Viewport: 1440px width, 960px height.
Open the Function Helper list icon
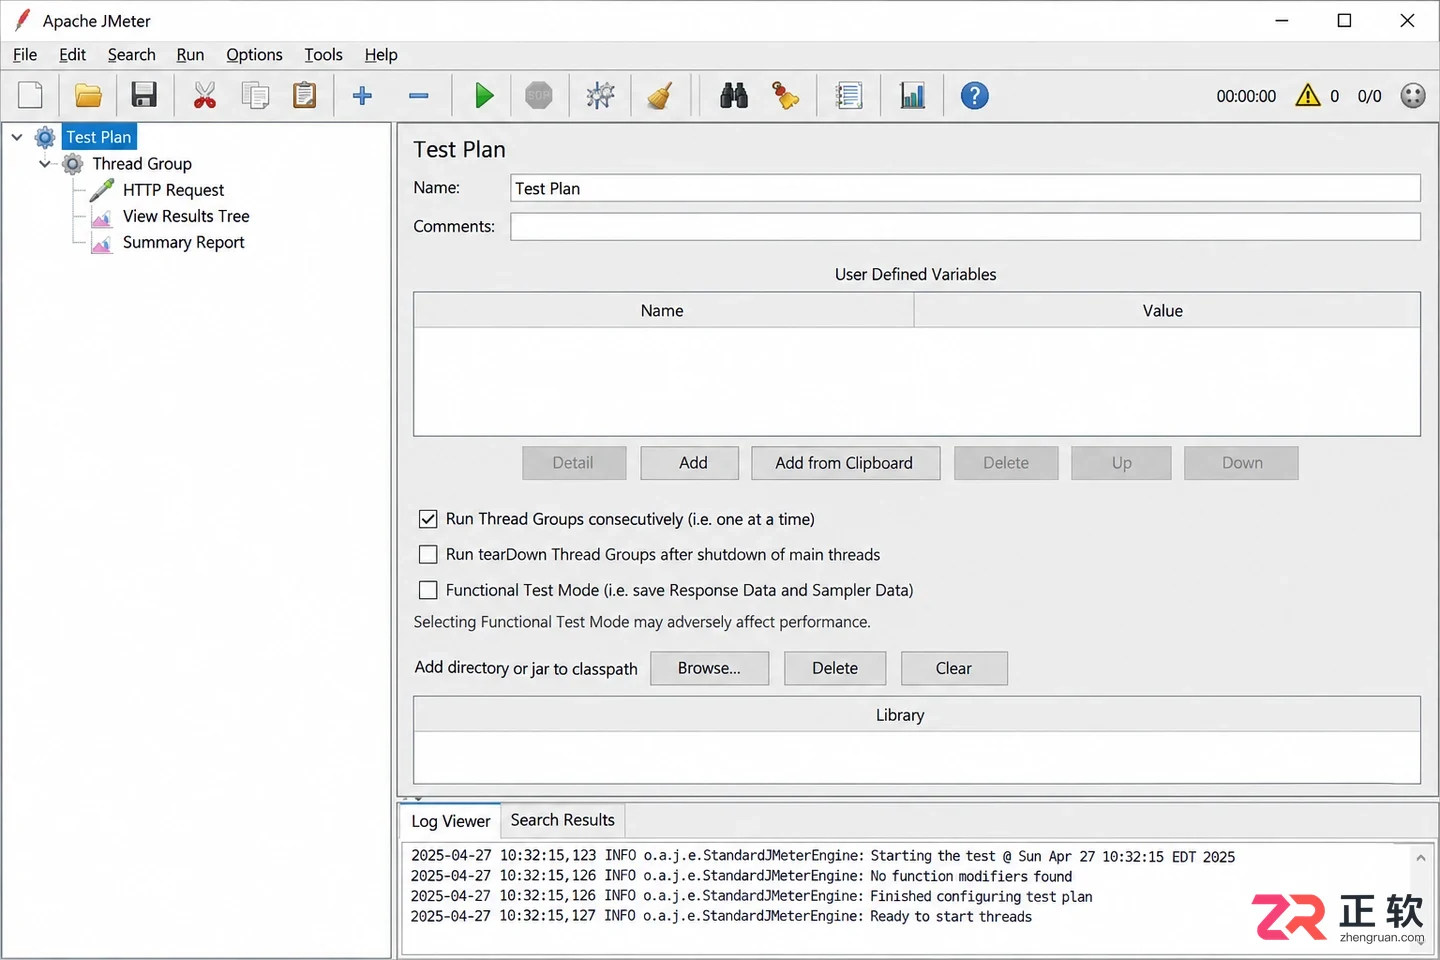[x=849, y=96]
